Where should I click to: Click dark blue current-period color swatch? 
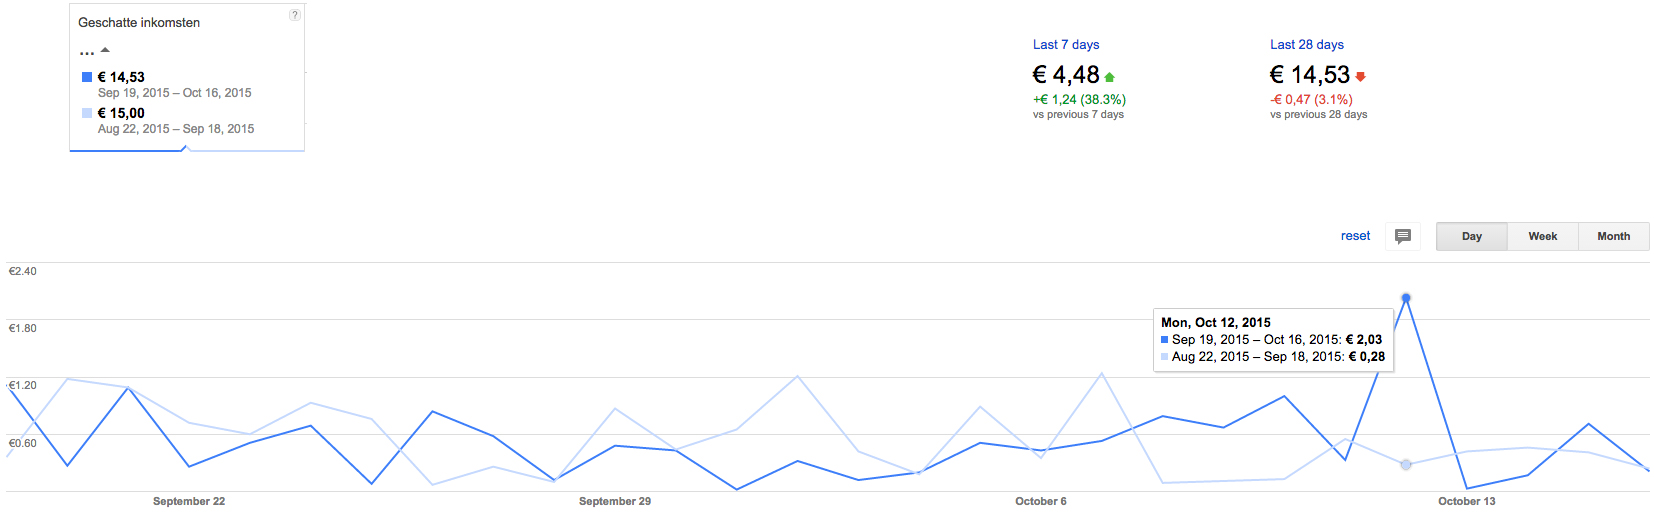[x=87, y=77]
